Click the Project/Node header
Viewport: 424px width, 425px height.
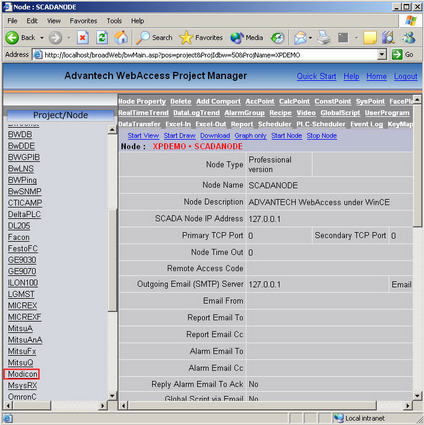point(60,115)
